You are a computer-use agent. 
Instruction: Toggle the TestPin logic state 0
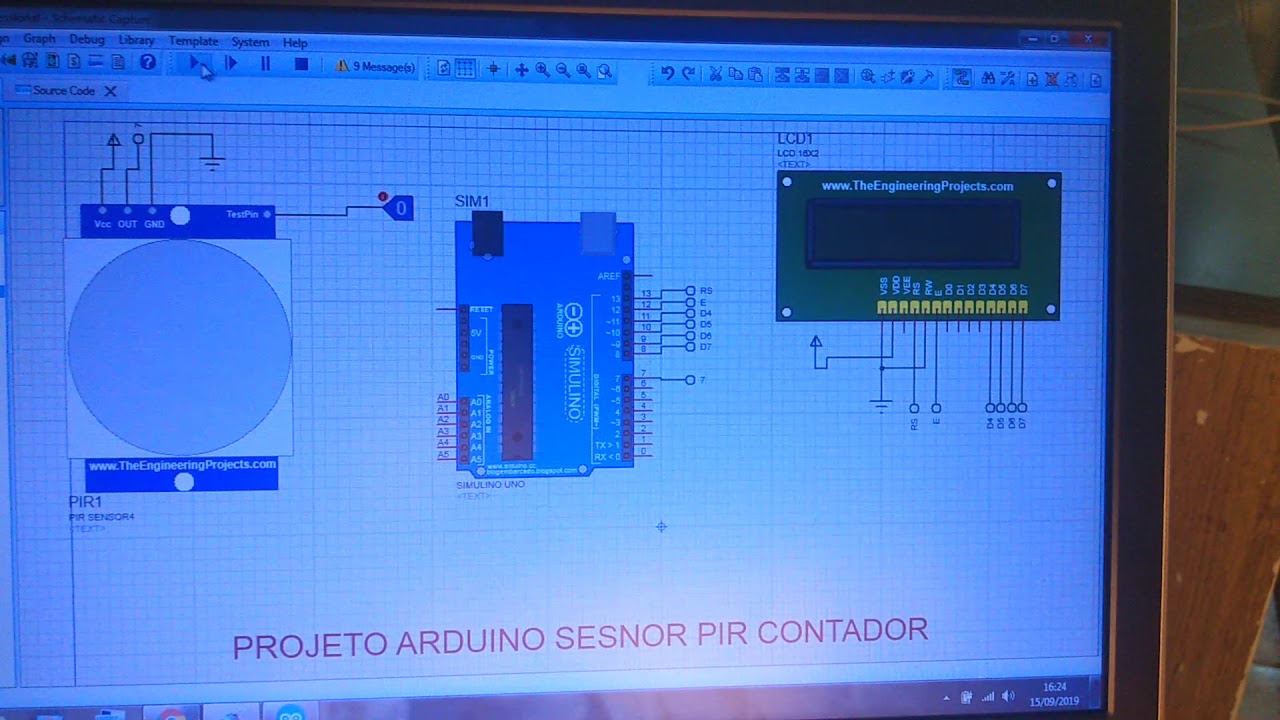click(x=400, y=208)
